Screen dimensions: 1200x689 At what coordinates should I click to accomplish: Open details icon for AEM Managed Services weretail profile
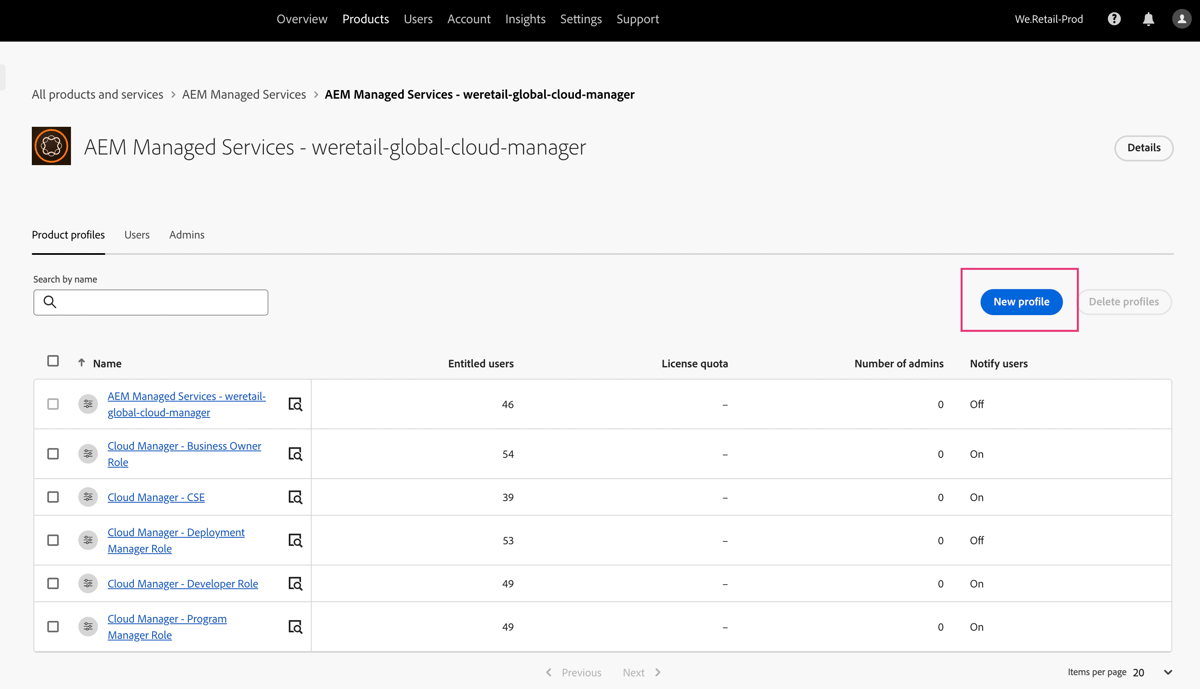[296, 404]
